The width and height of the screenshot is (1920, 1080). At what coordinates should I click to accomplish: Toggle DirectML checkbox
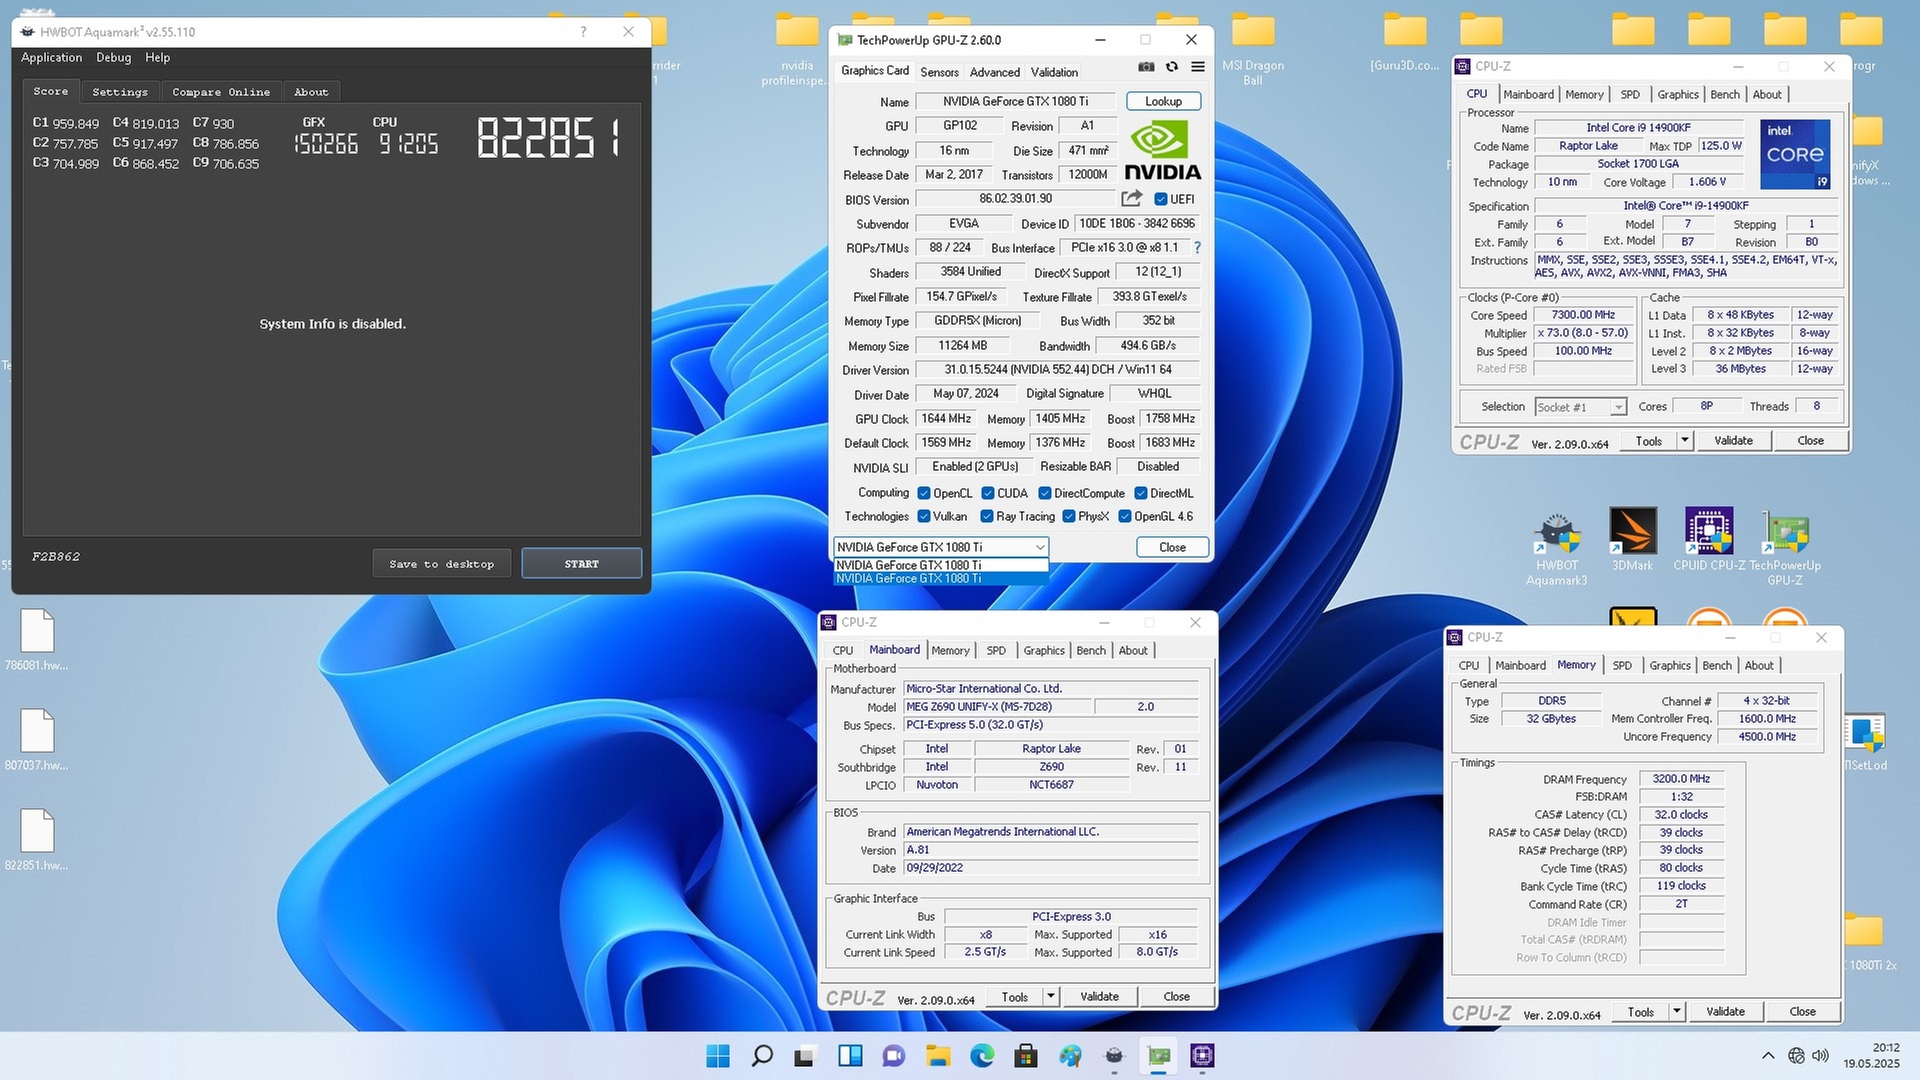[x=1141, y=493]
